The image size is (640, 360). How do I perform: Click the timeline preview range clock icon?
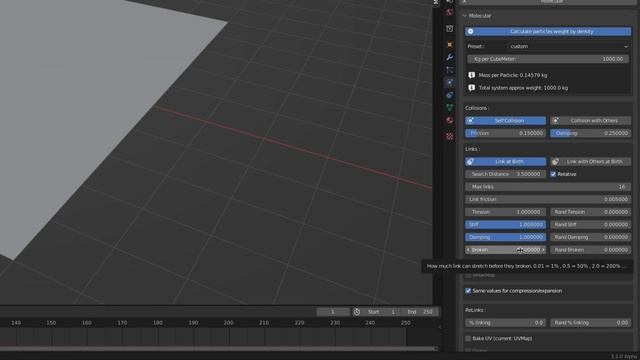pyautogui.click(x=357, y=312)
